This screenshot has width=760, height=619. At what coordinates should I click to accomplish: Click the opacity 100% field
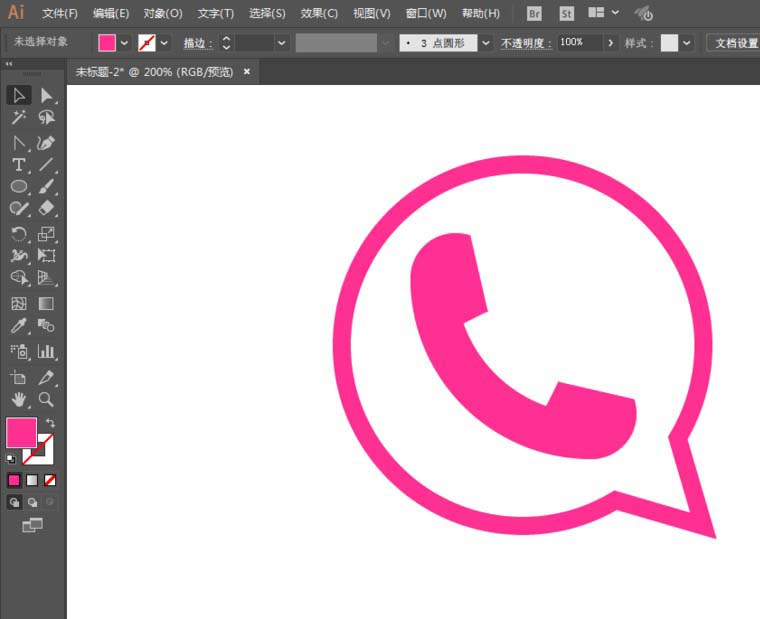click(x=580, y=43)
